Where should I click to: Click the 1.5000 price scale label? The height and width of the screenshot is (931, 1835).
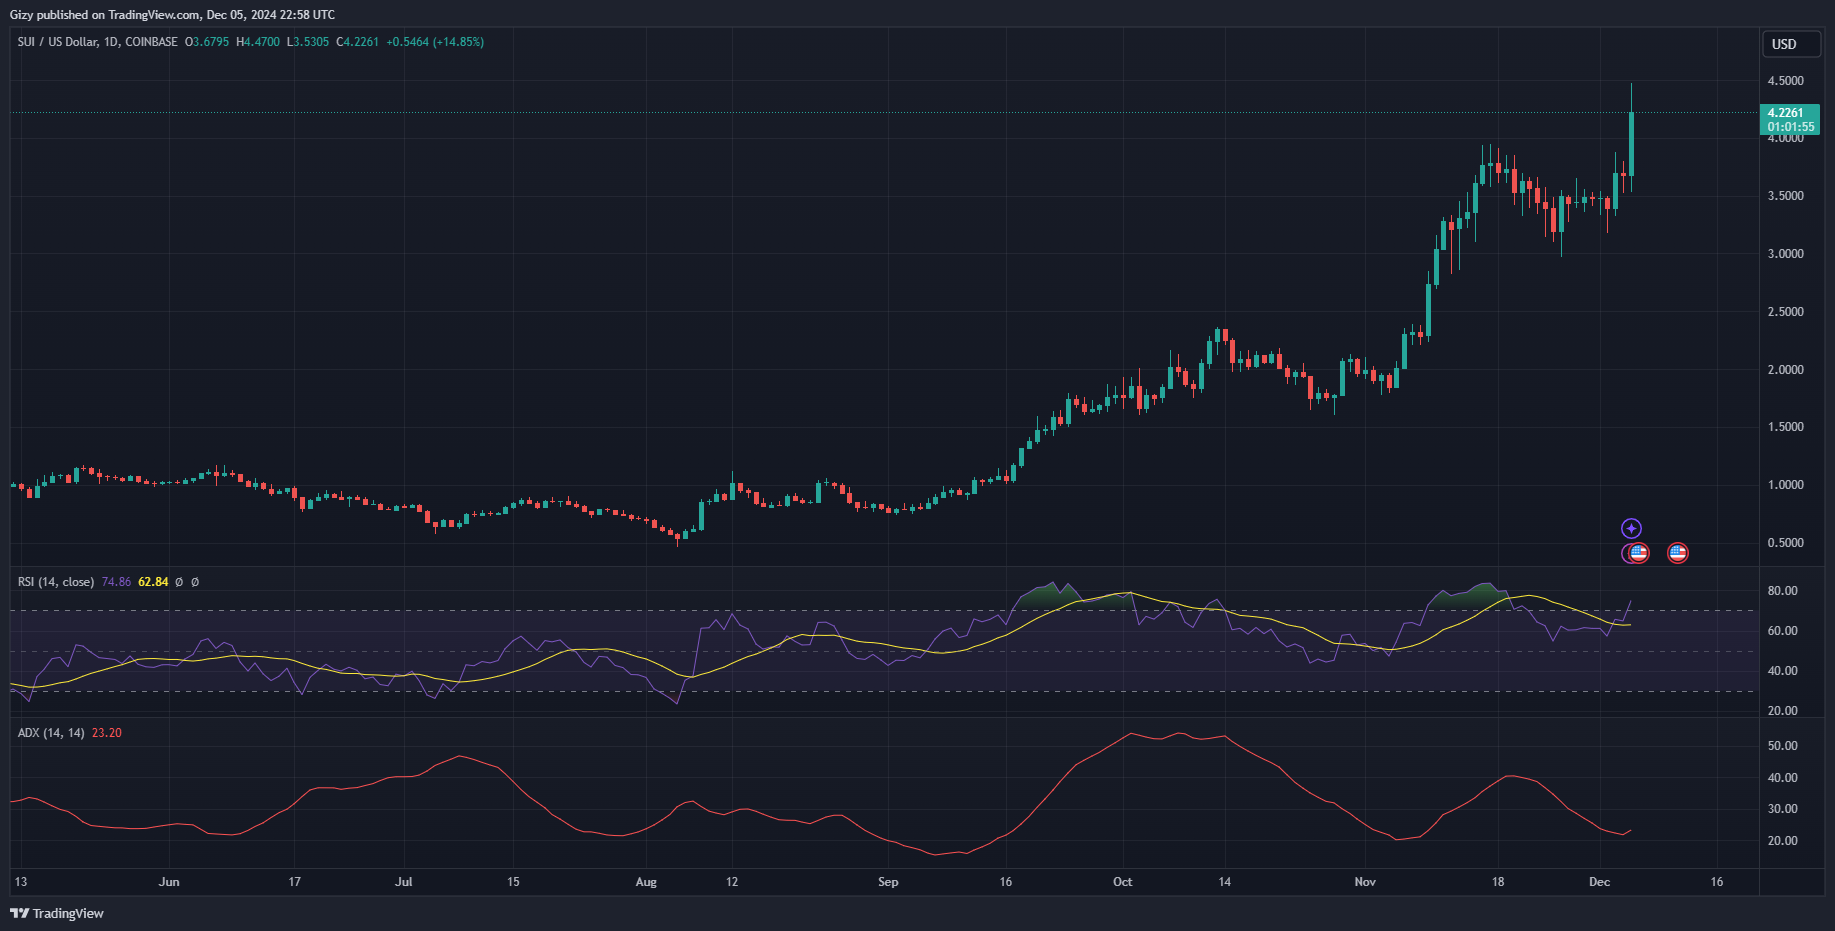click(1785, 427)
